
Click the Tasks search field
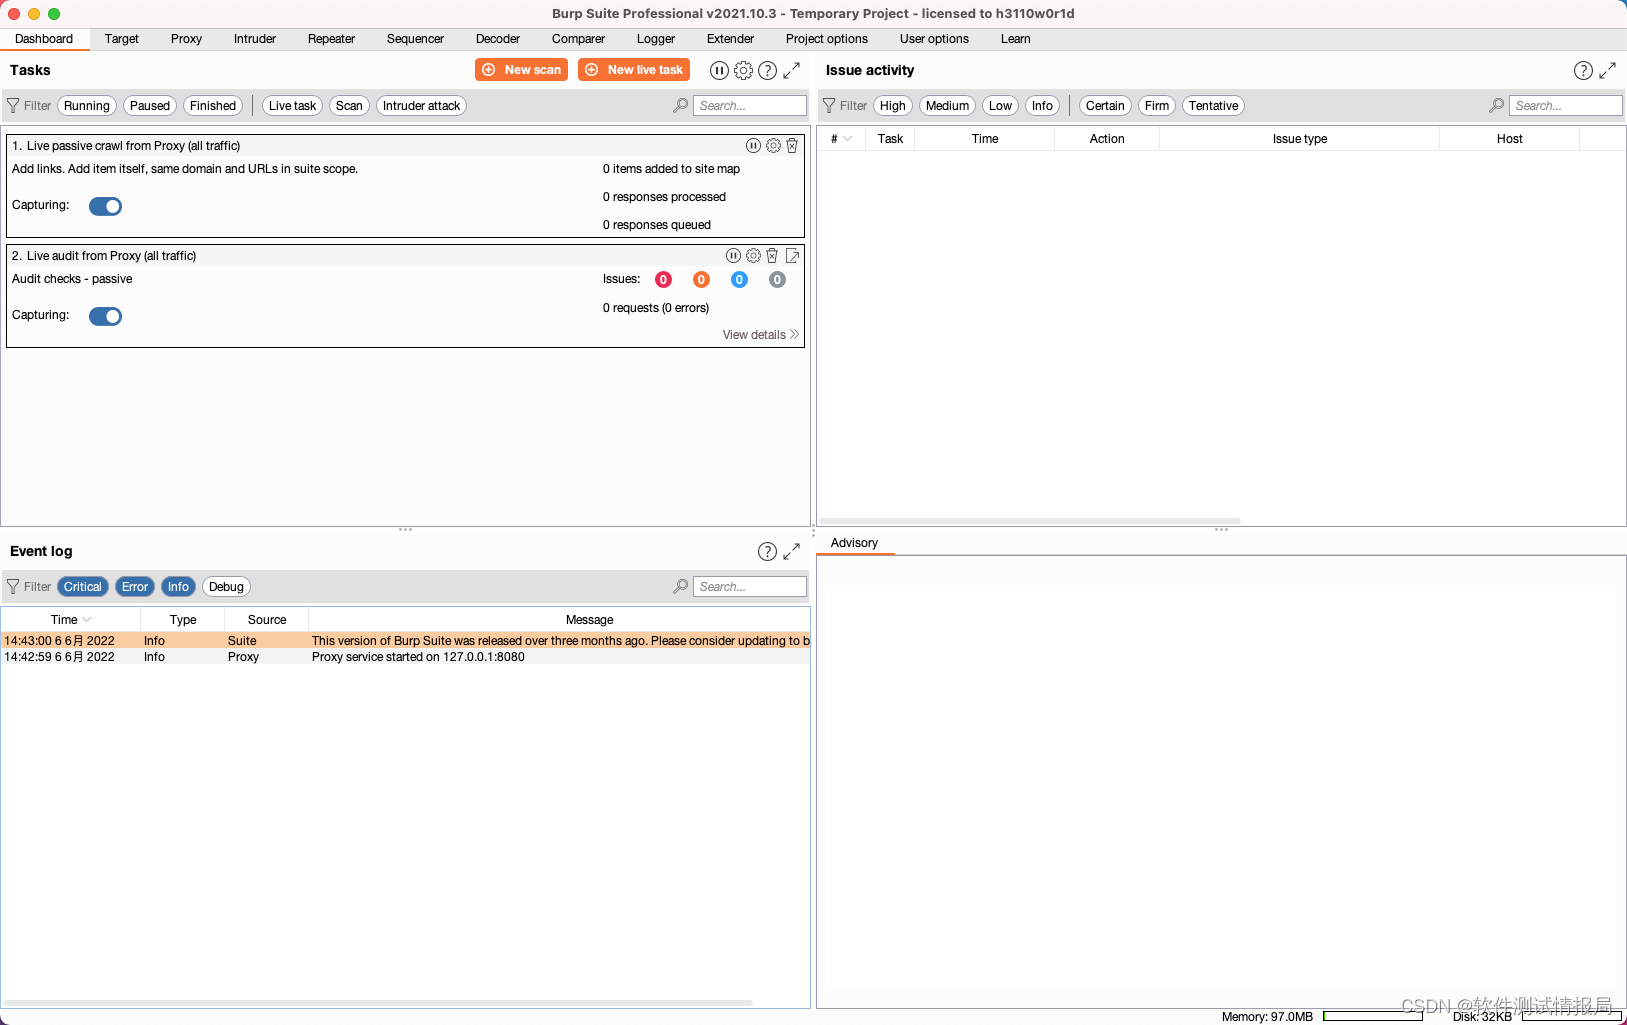750,105
